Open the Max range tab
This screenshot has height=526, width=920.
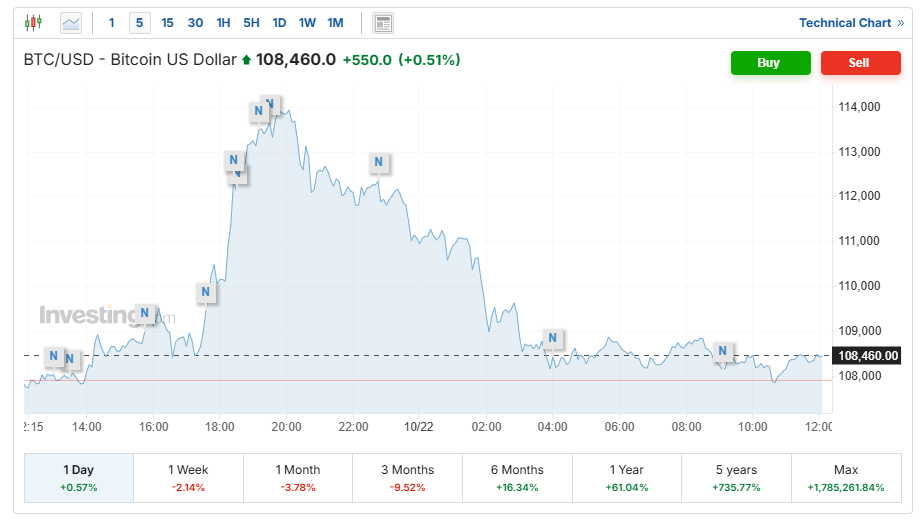845,477
